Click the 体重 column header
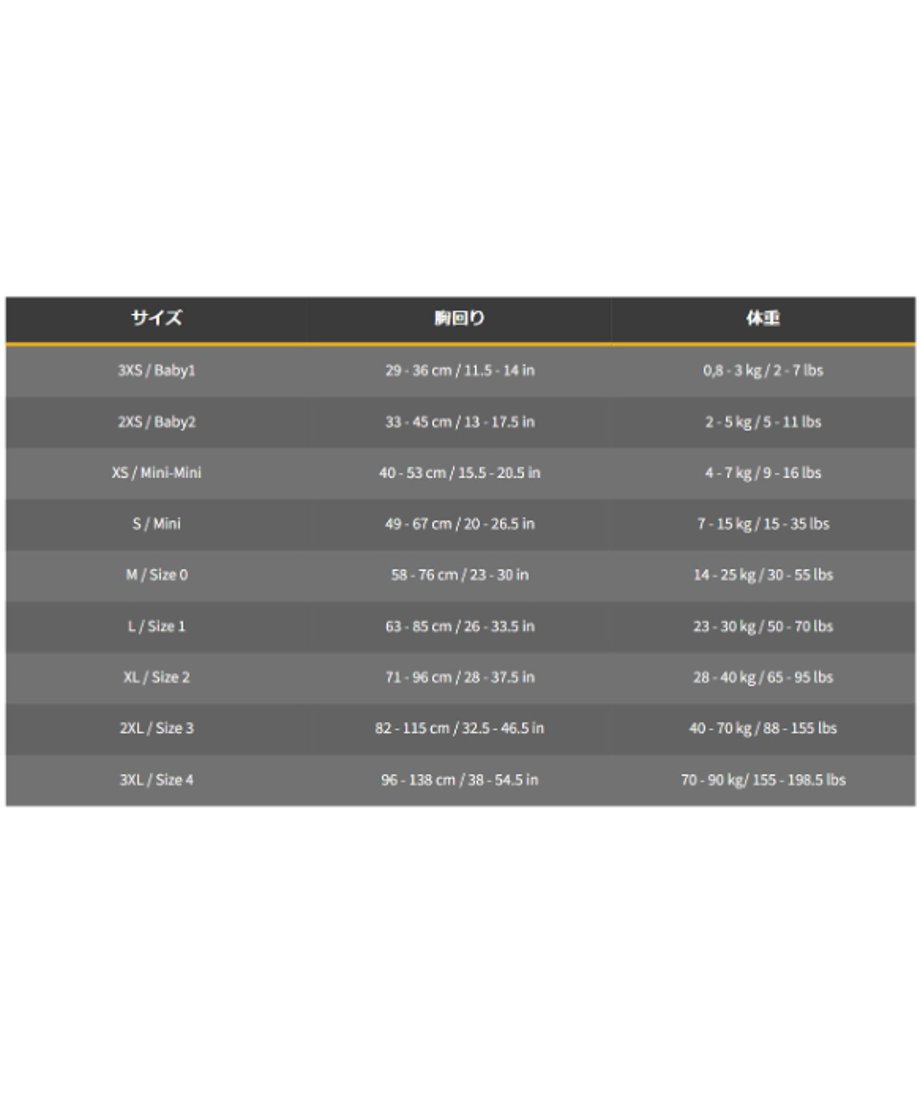This screenshot has width=920, height=1104. click(x=763, y=318)
